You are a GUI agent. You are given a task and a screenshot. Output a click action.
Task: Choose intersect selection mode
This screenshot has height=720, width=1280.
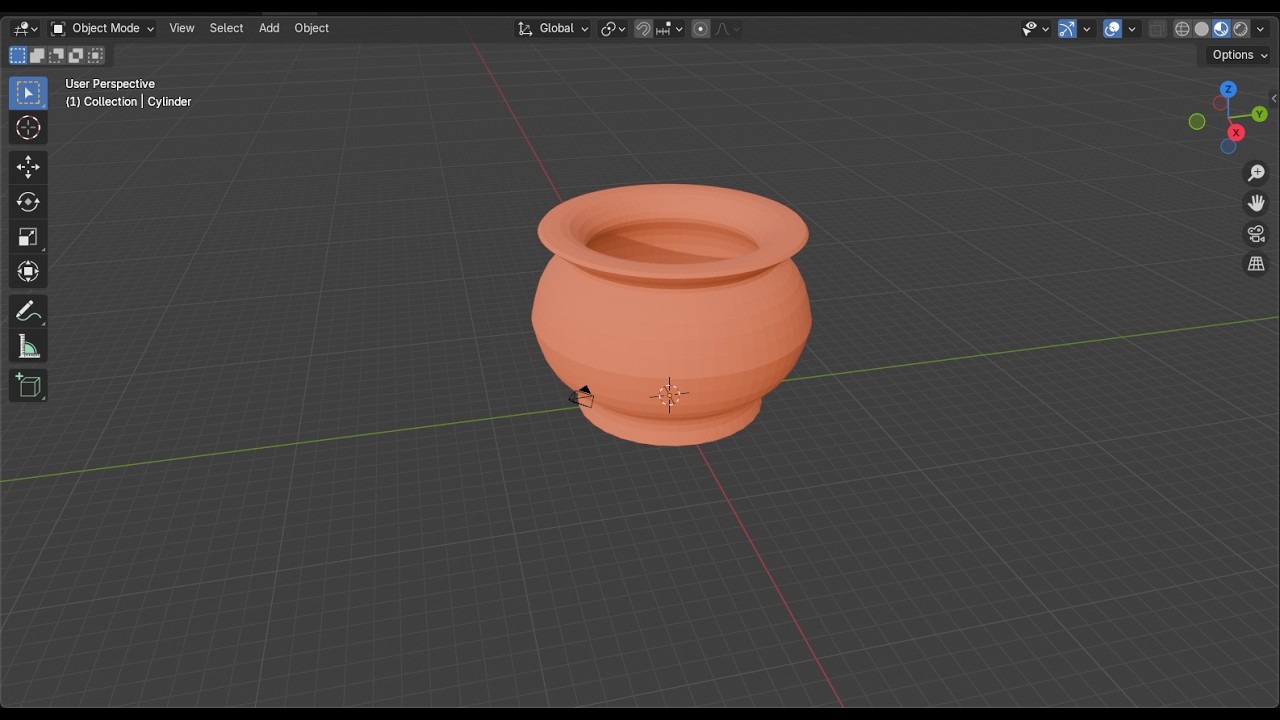coord(96,56)
